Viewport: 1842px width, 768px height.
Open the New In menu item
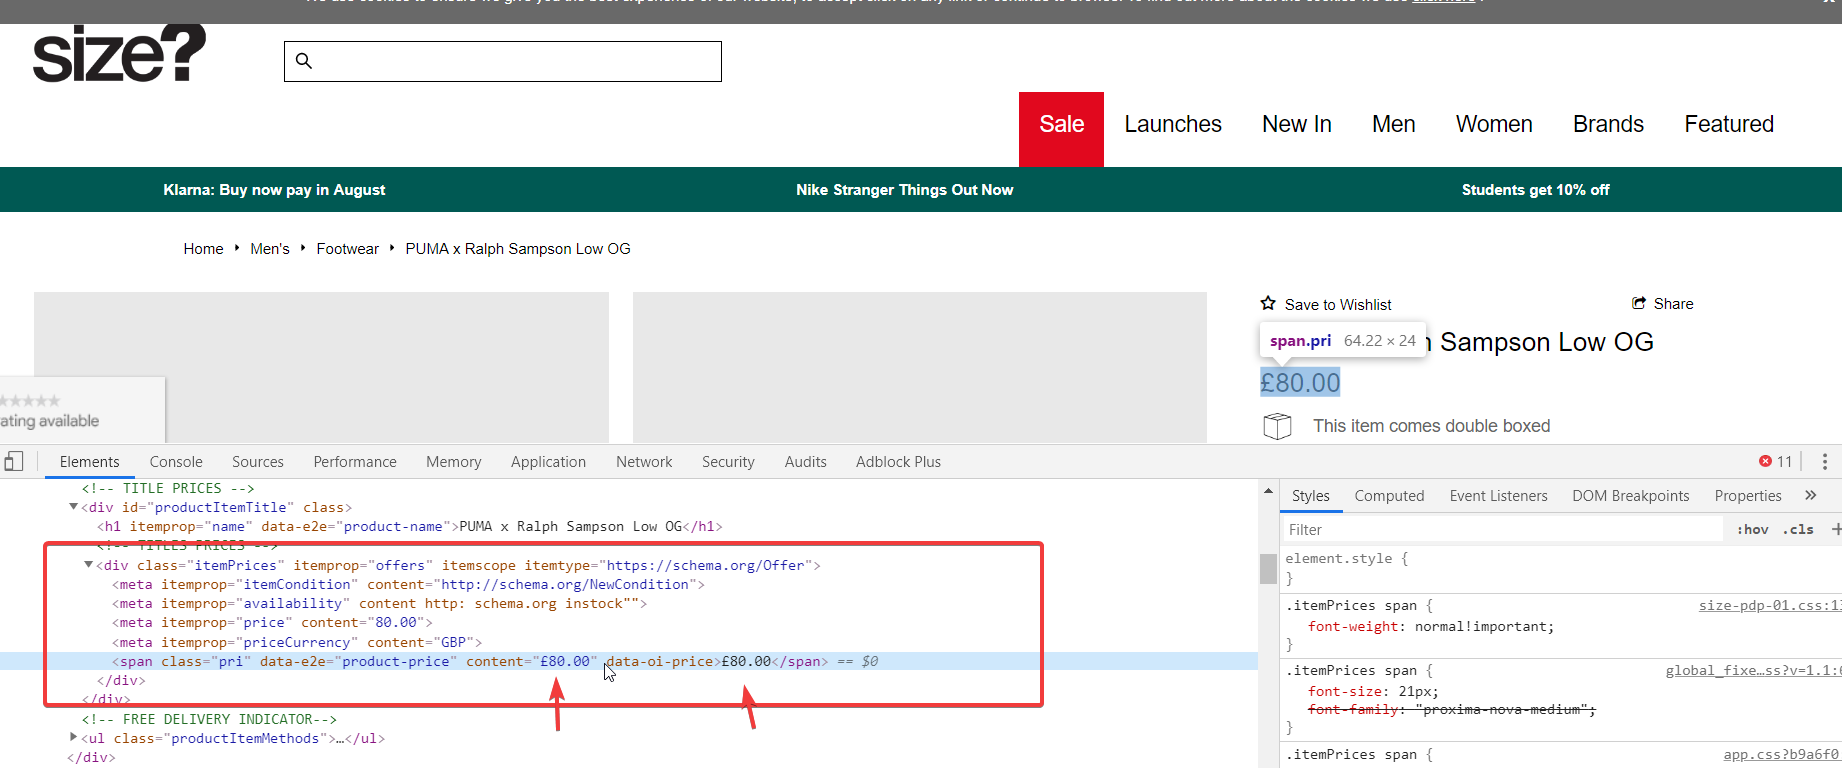point(1296,124)
